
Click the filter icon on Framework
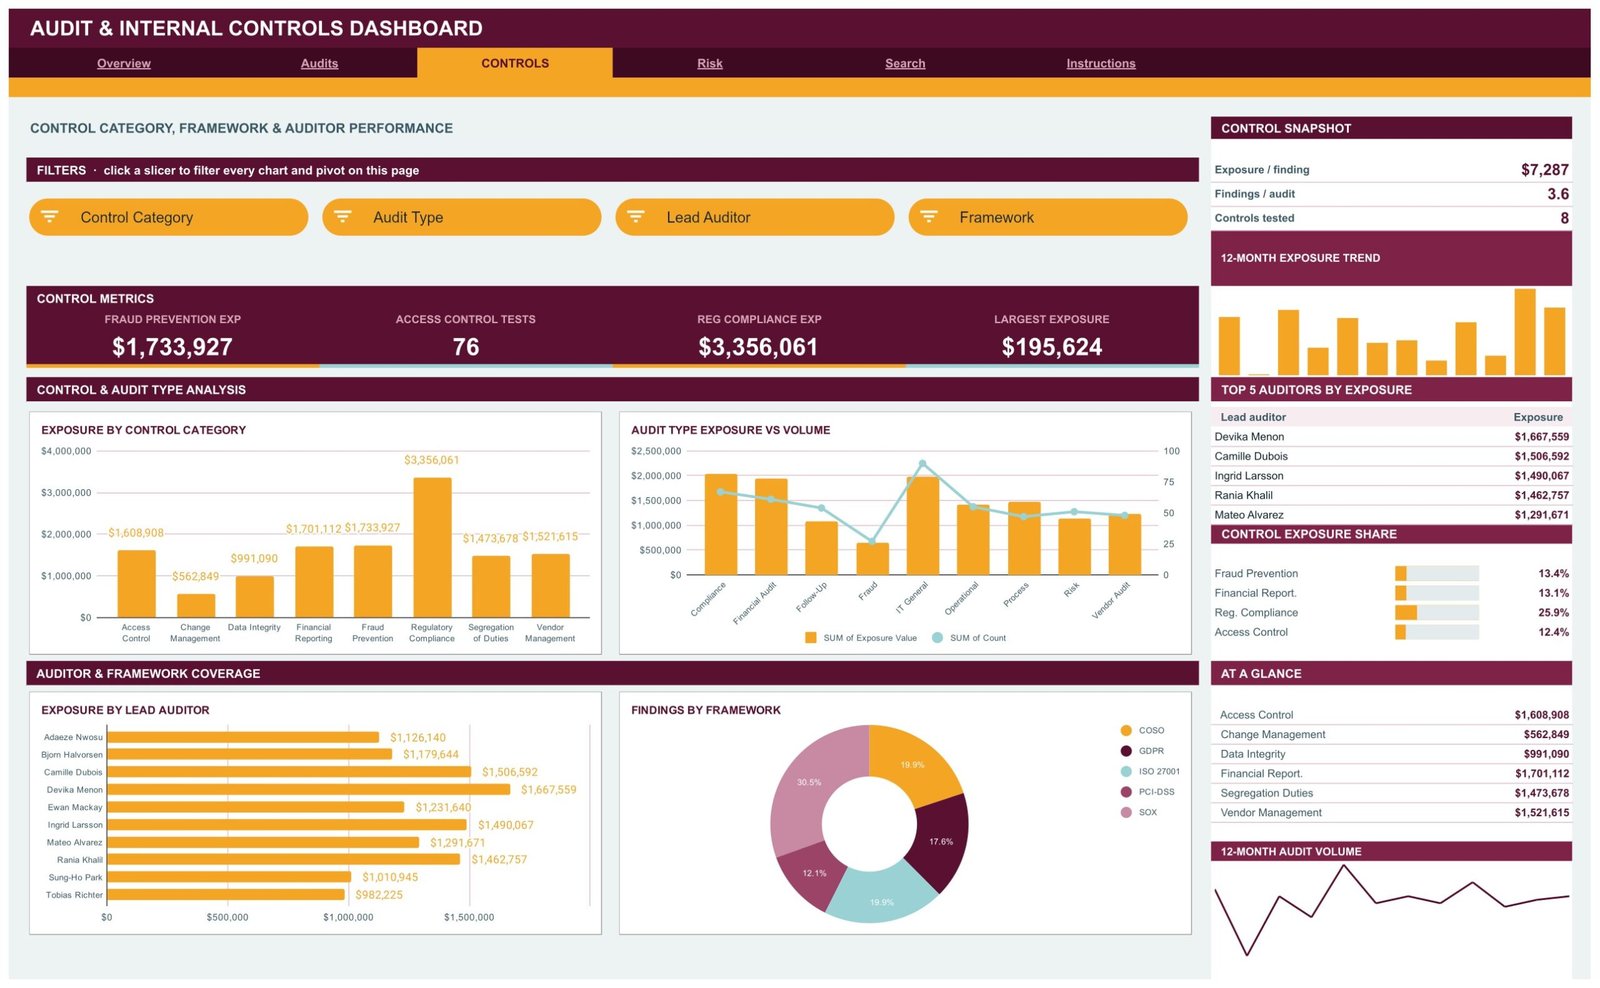929,216
